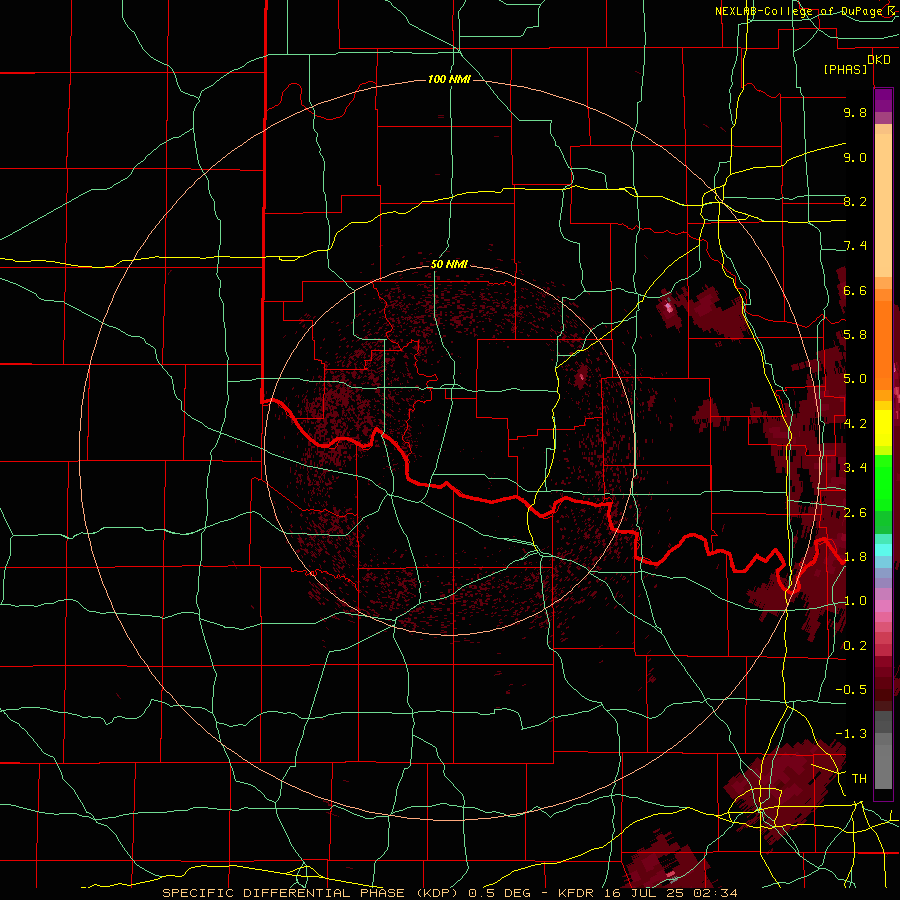Click the 0.5 DEG elevation angle text

pos(499,893)
